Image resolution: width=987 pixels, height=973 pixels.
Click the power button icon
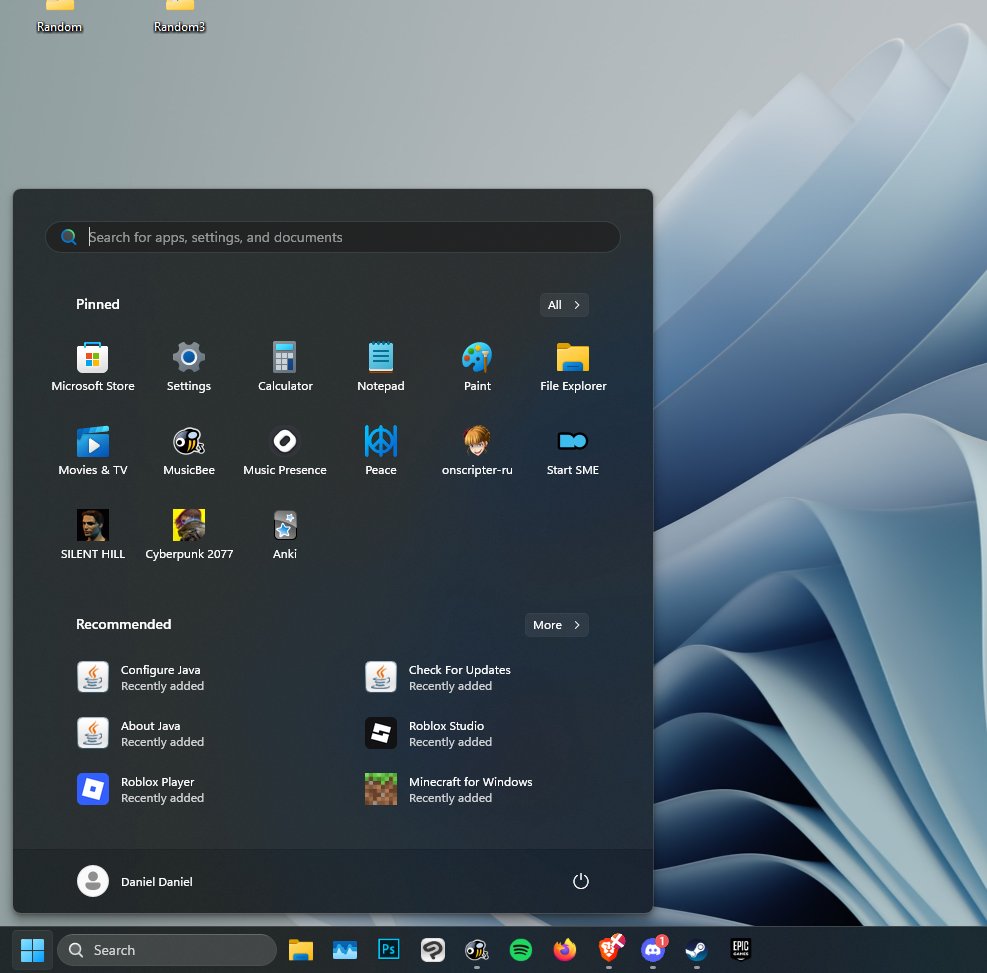[580, 881]
